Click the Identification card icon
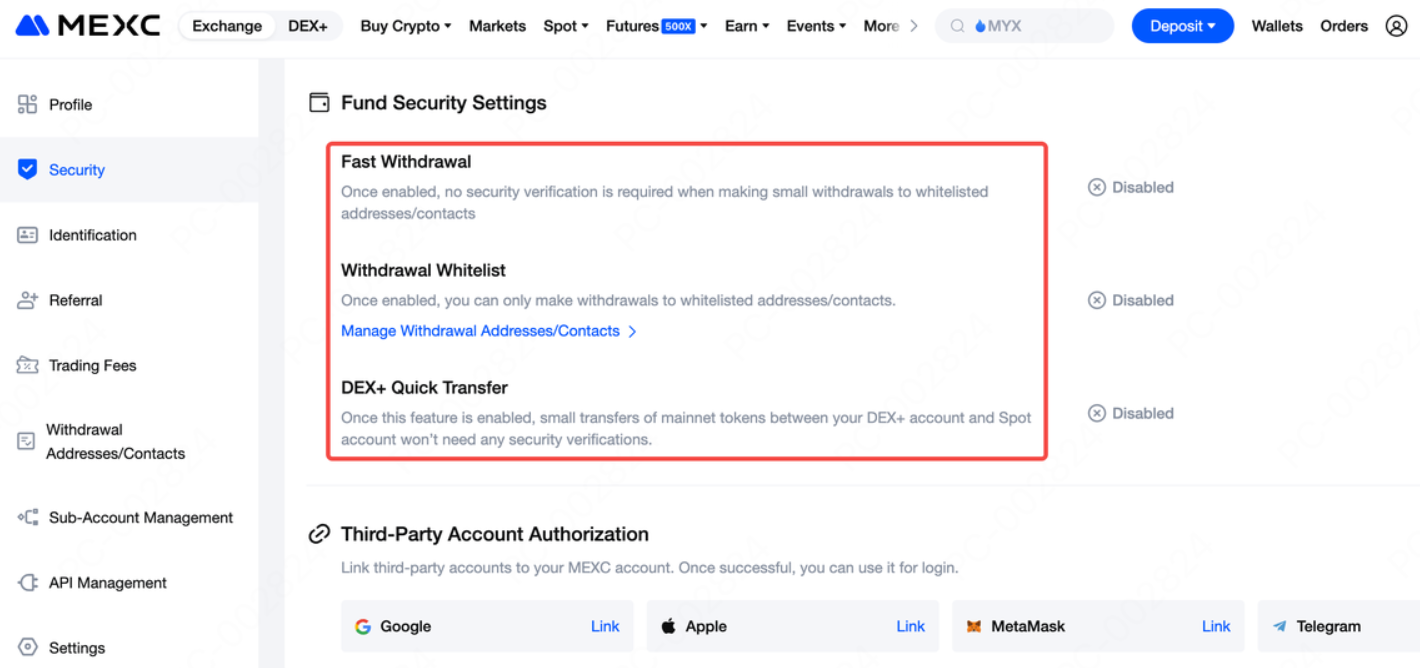This screenshot has height=668, width=1420. pos(27,235)
